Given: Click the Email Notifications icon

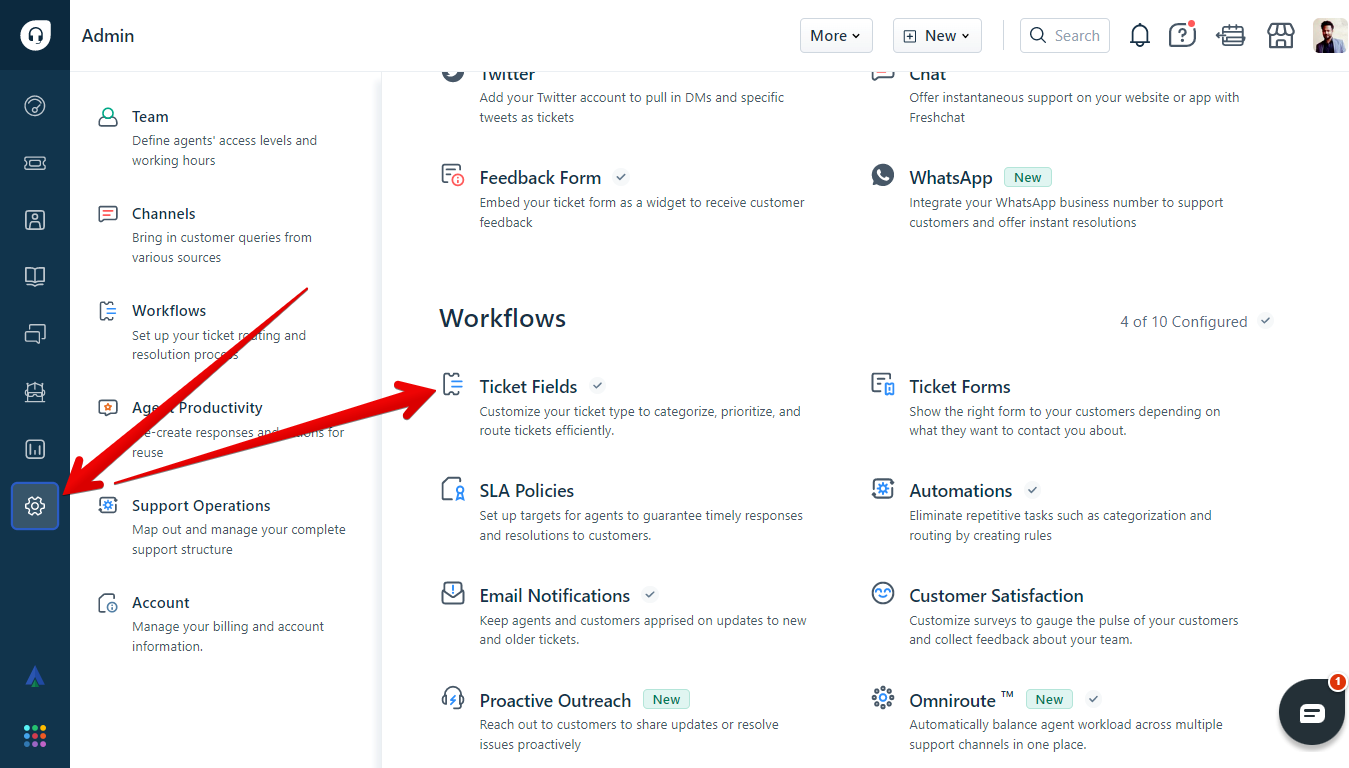Looking at the screenshot, I should coord(453,593).
